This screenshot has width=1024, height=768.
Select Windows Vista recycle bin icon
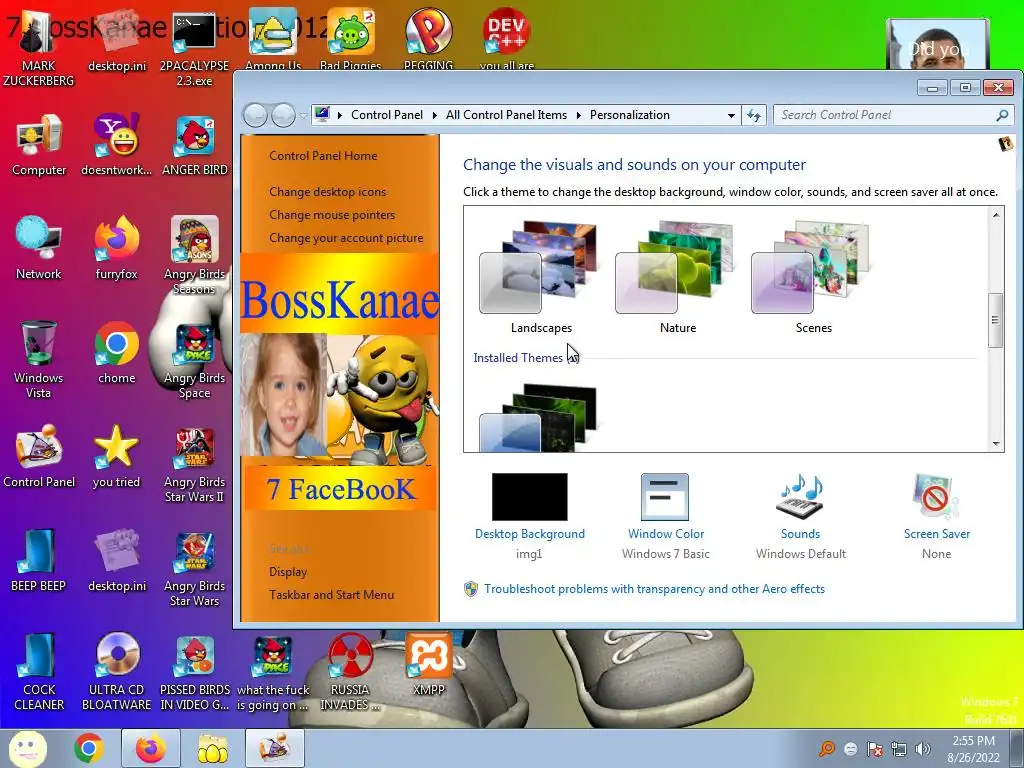39,359
